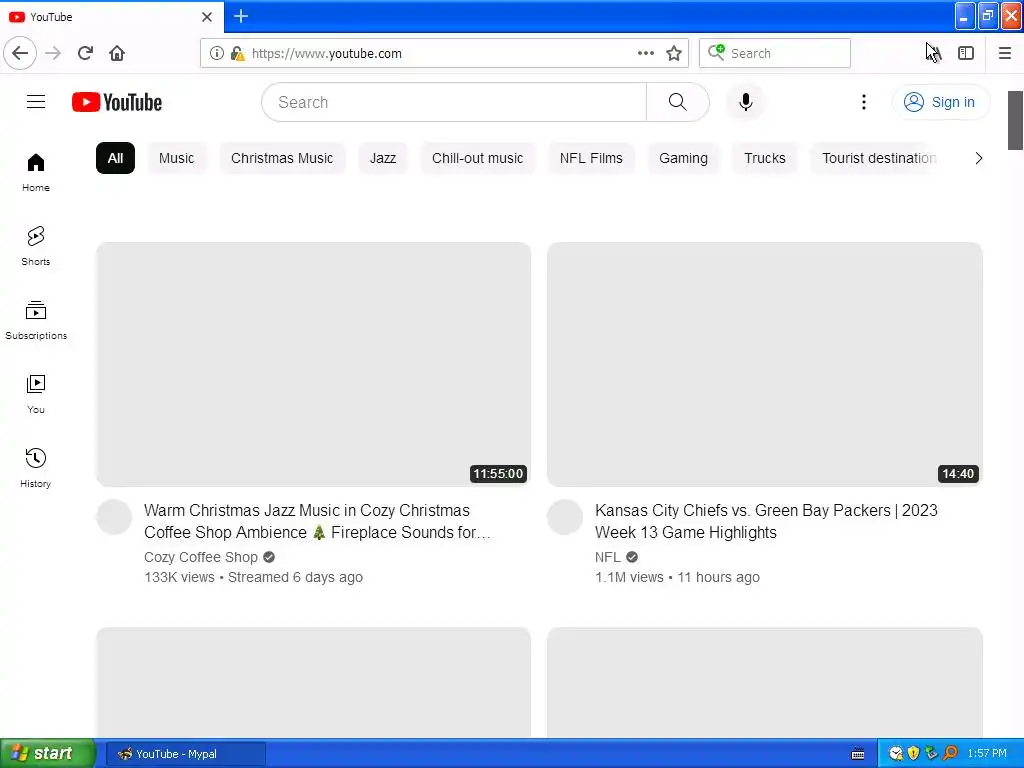Open YouTube settings three-dot menu
Image resolution: width=1024 pixels, height=768 pixels.
863,102
